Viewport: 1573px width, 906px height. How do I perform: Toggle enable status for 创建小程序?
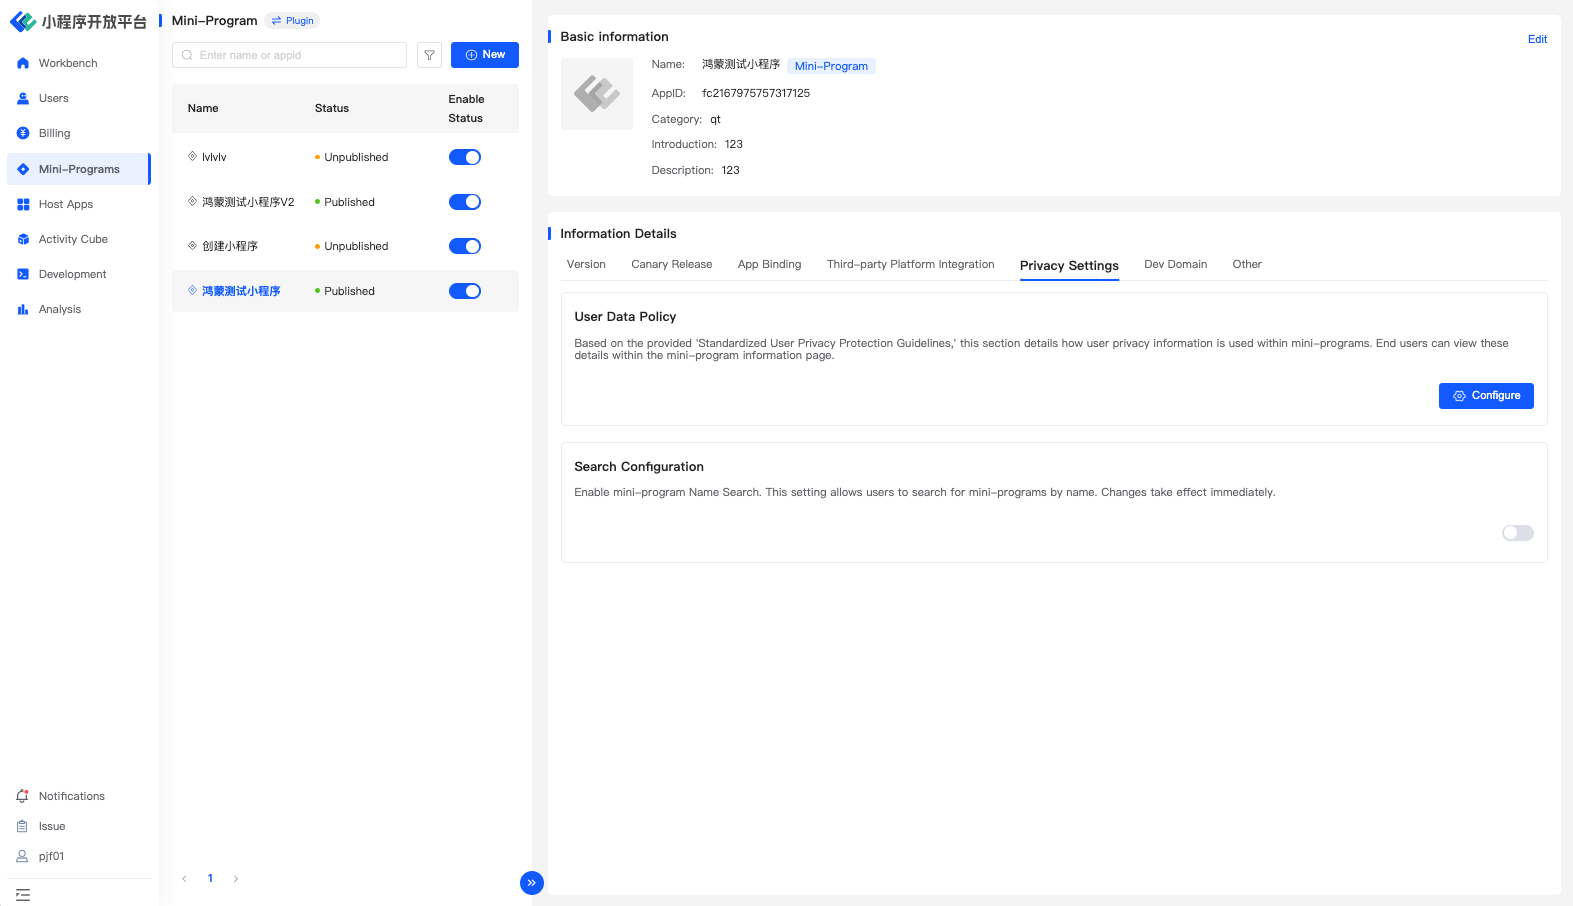[x=464, y=246]
